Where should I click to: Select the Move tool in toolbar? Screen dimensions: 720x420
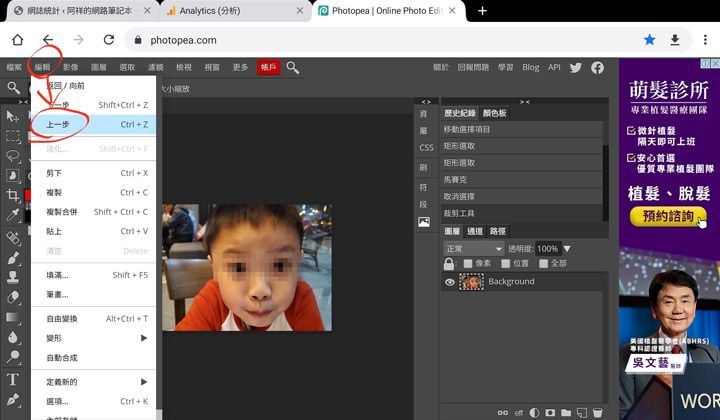coord(13,117)
